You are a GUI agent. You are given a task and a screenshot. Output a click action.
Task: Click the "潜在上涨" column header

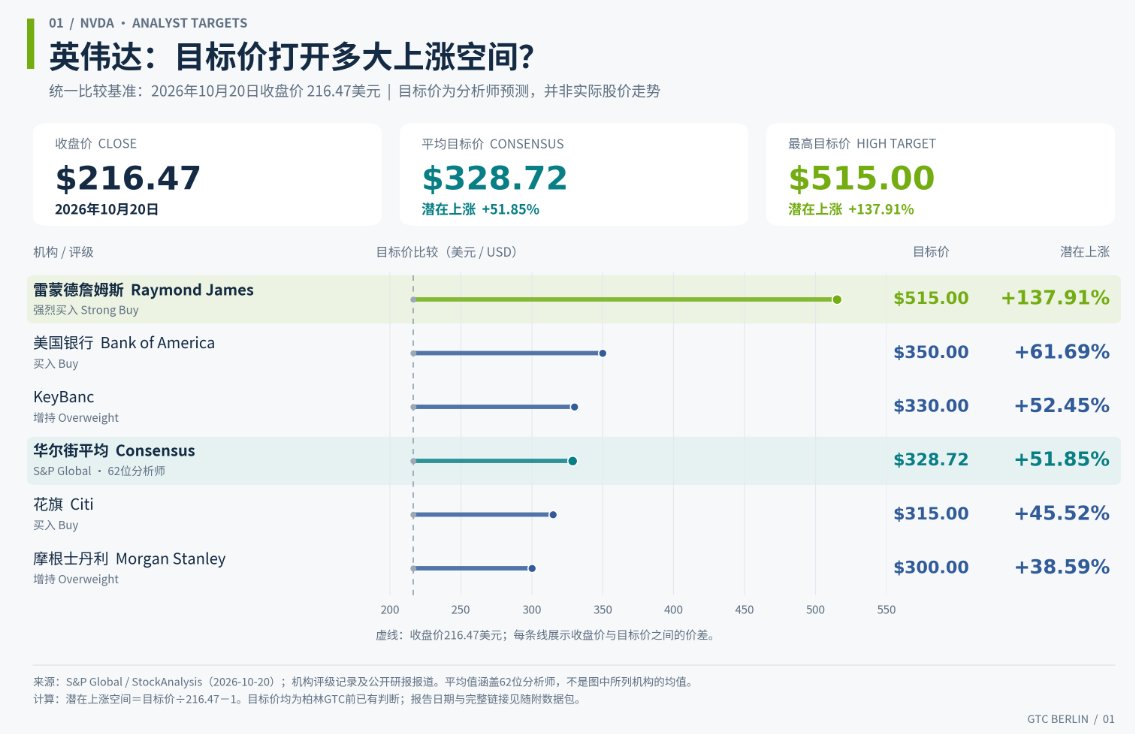(1085, 252)
